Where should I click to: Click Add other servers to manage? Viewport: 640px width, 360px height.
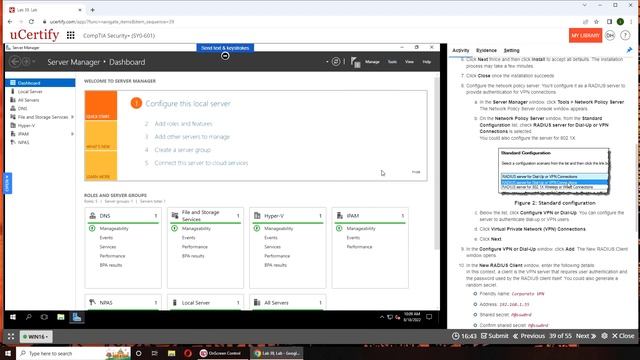192,137
